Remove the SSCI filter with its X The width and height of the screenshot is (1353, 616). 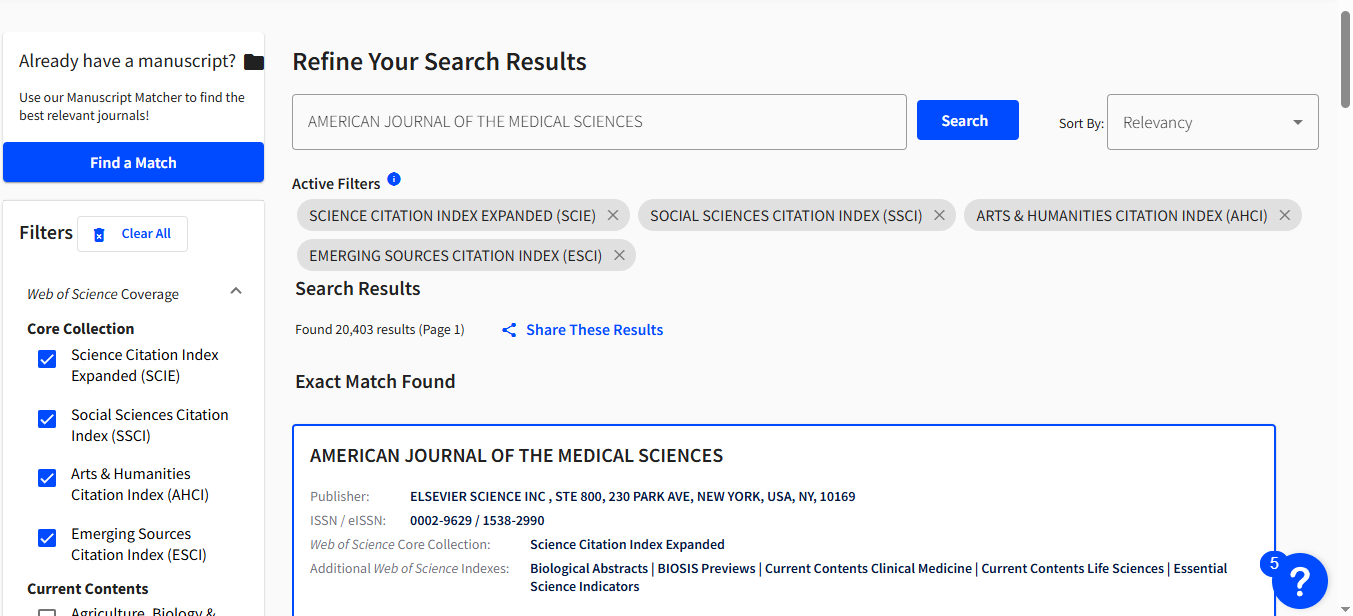click(x=939, y=216)
